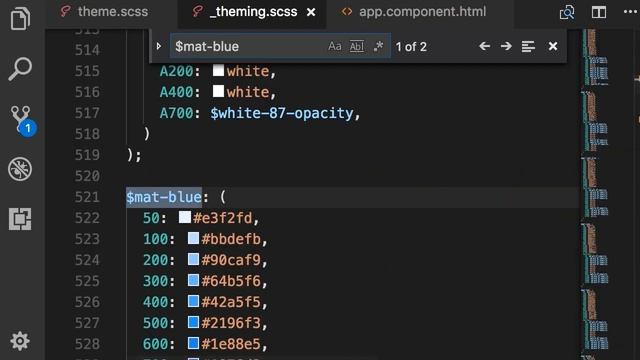This screenshot has height=360, width=640.
Task: Open the Search view in activity bar
Action: click(20, 68)
